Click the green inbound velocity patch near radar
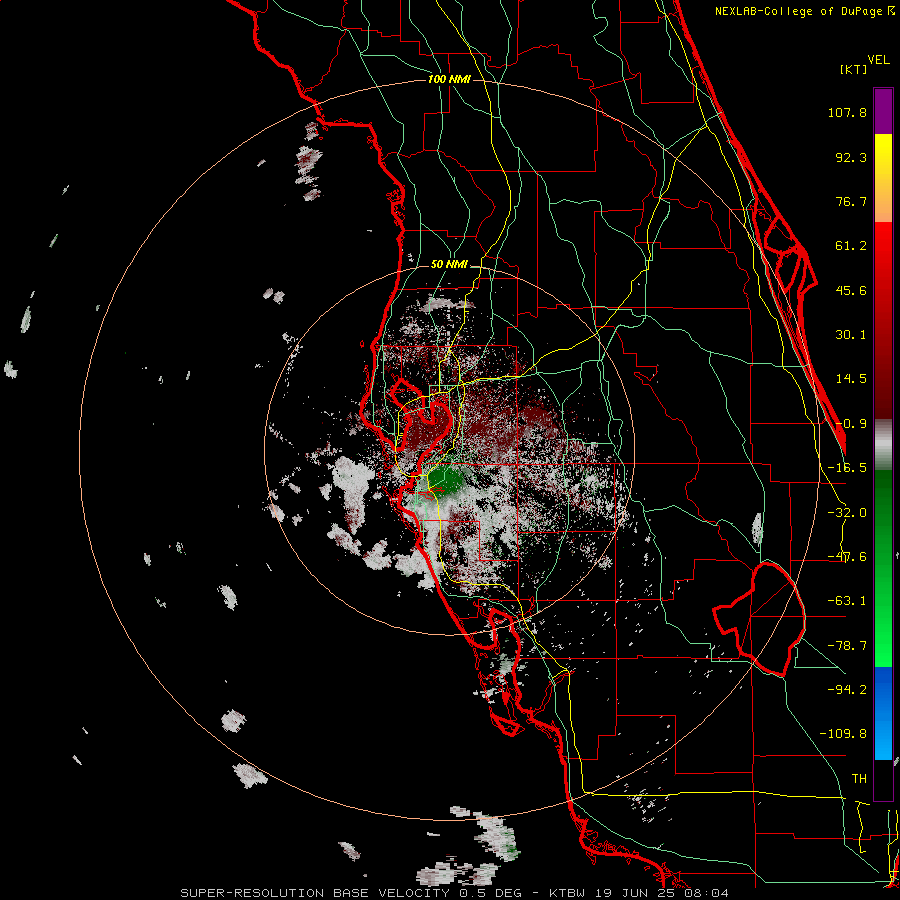Viewport: 900px width, 900px height. click(x=444, y=480)
